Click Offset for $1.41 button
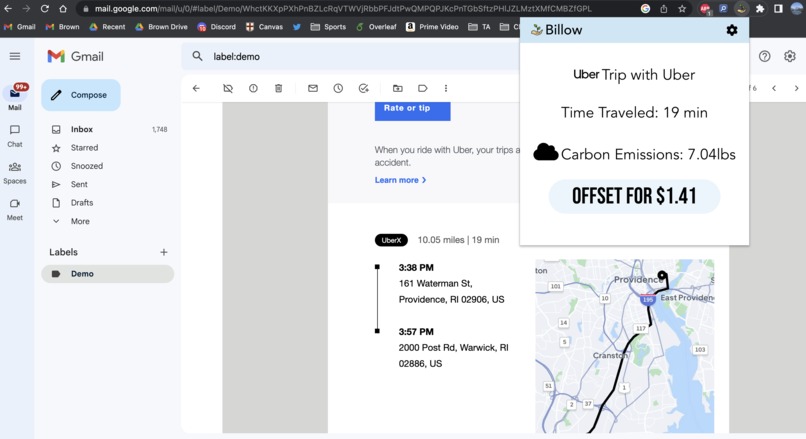Viewport: 806px width, 439px height. (x=634, y=196)
